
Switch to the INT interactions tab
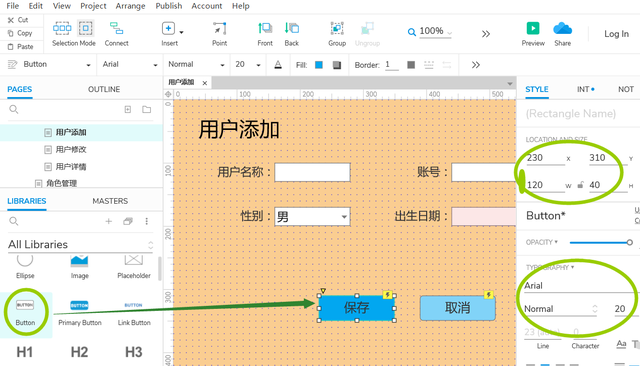(x=585, y=89)
